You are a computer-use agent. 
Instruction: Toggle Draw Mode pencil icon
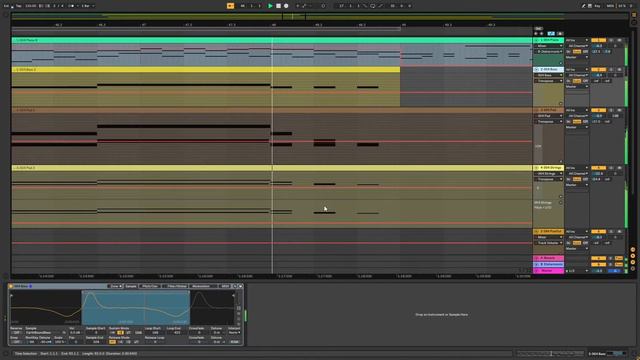pos(583,6)
